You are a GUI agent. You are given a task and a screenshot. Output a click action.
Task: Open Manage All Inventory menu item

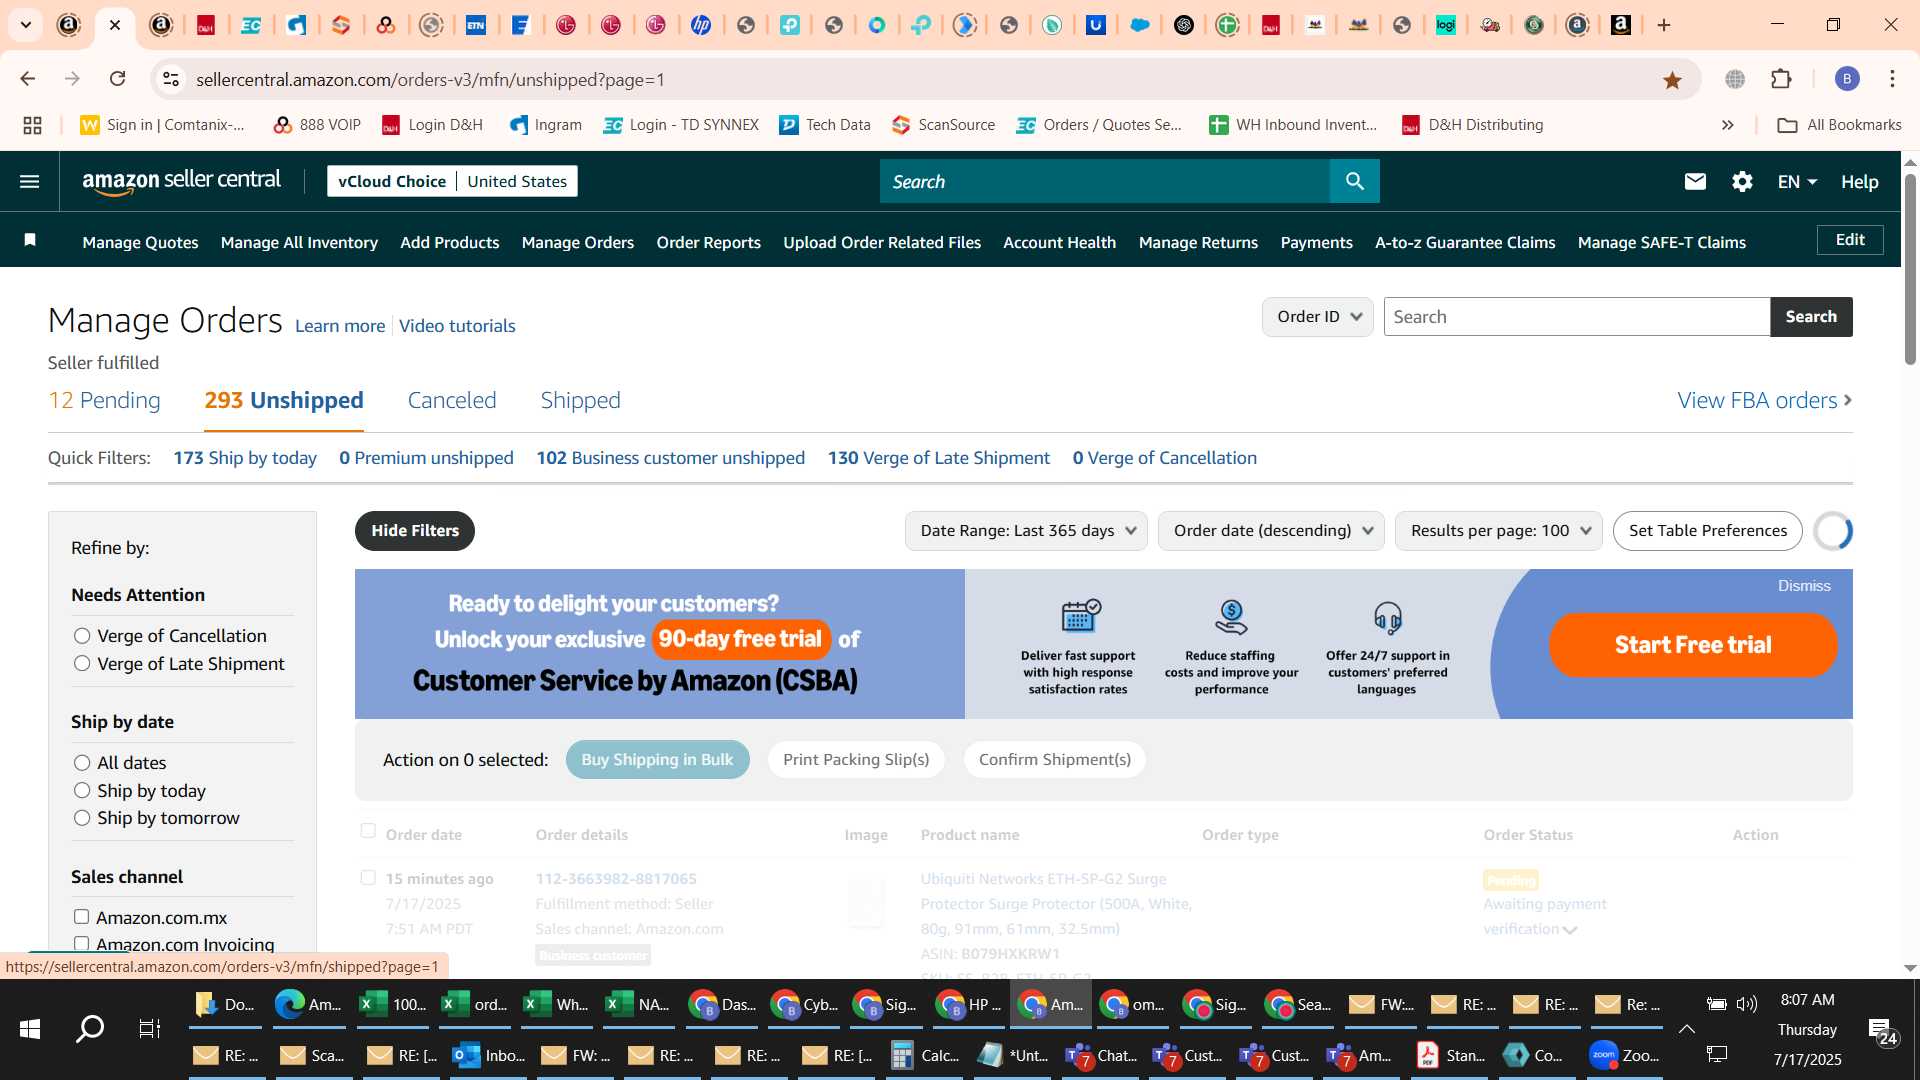(x=299, y=243)
